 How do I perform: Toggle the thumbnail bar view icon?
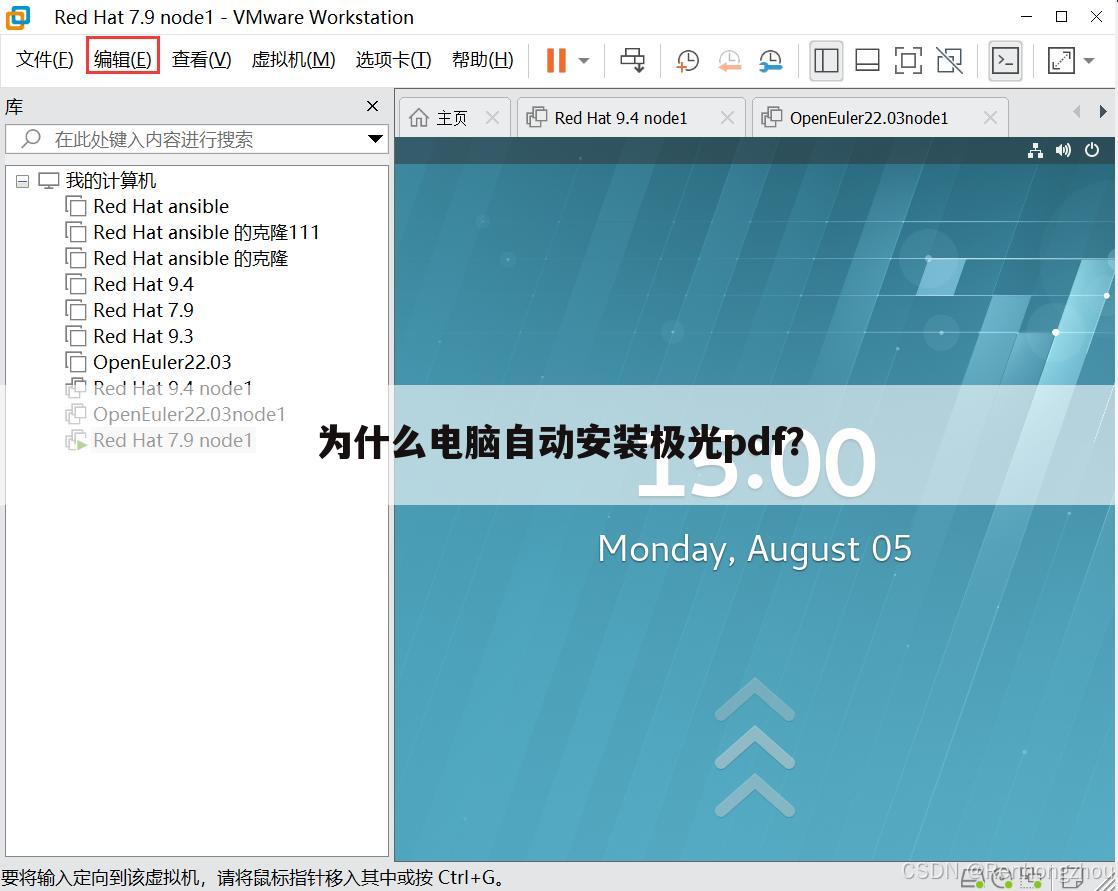pos(867,60)
